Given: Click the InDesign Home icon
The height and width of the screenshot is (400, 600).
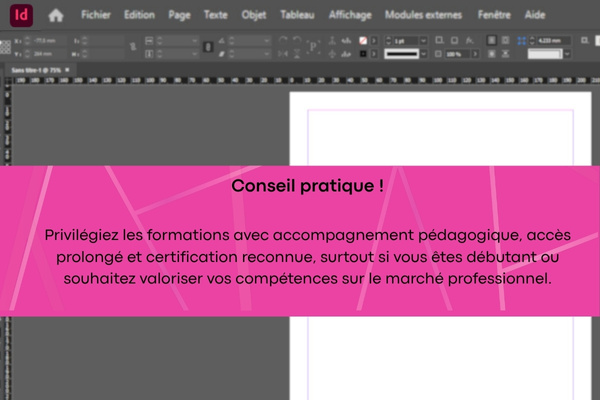Looking at the screenshot, I should [56, 15].
